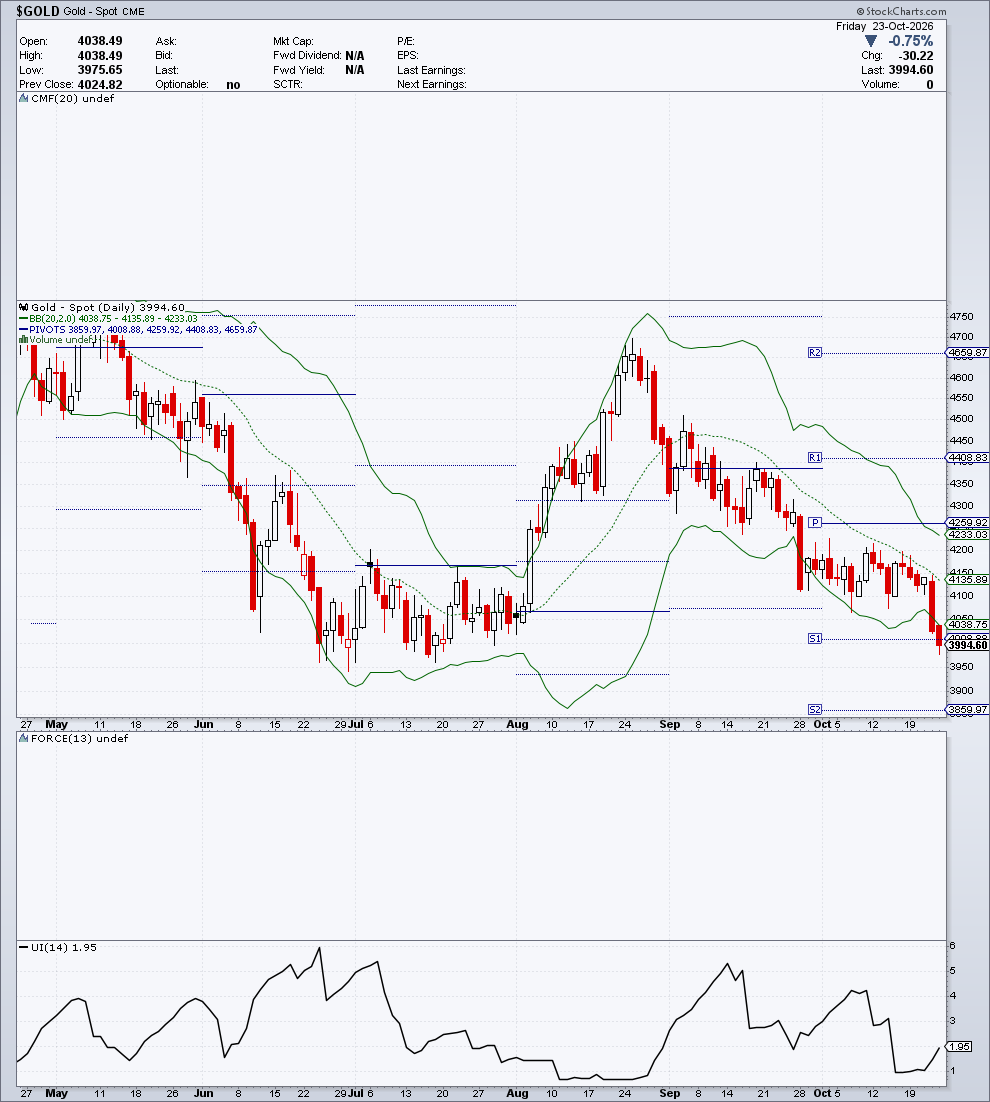This screenshot has width=990, height=1102.
Task: Click the 1.95 value tag on UI axis
Action: coord(960,1046)
